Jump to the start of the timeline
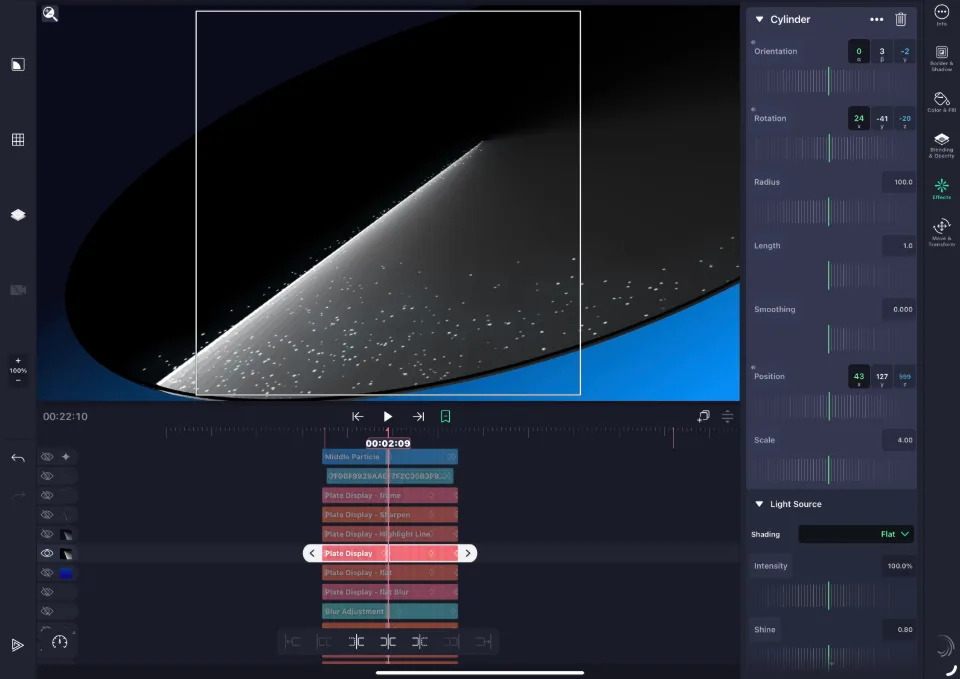The height and width of the screenshot is (679, 960). pyautogui.click(x=358, y=416)
